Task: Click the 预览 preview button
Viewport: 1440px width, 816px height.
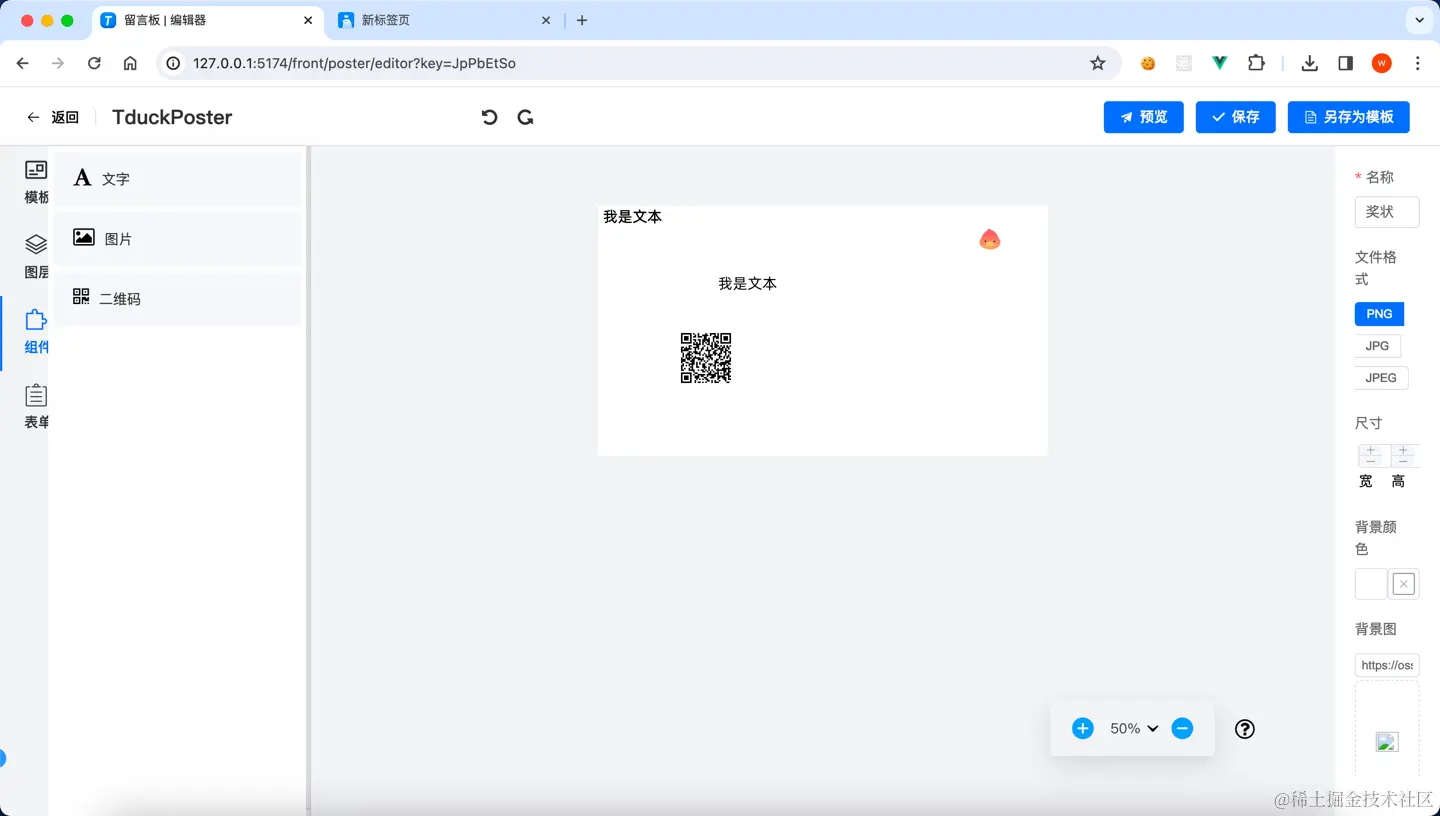Action: tap(1143, 117)
